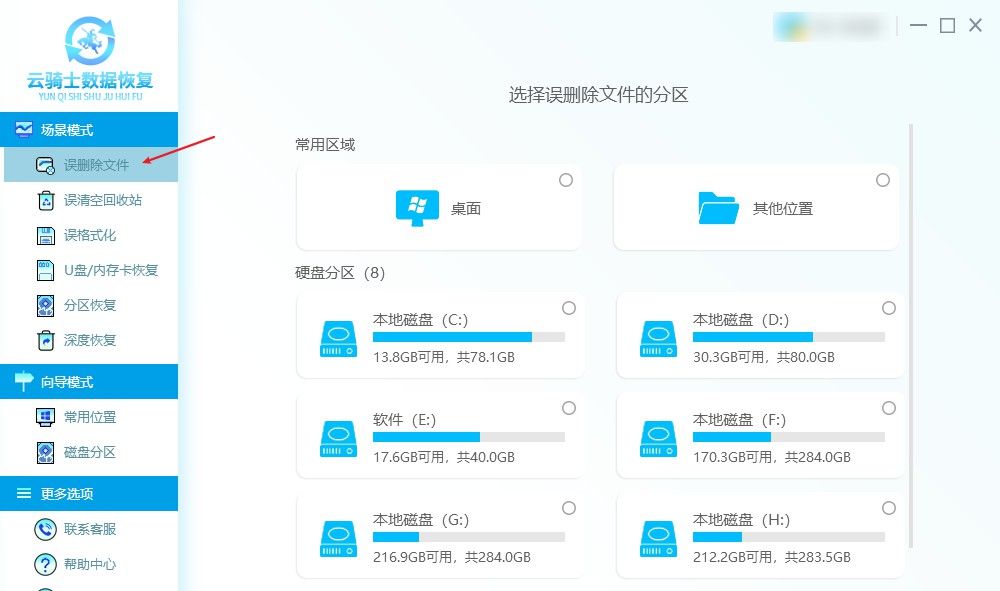Click the 云骑士数据恢复 logo icon

[90, 41]
